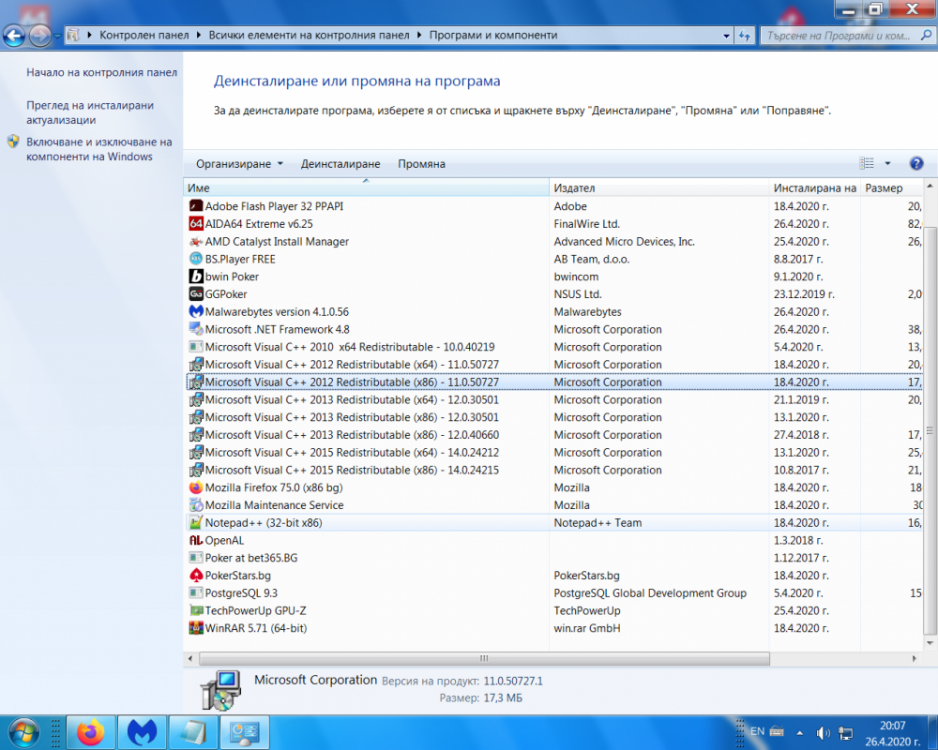
Task: Select the BS.Player FREE icon
Action: click(x=196, y=259)
